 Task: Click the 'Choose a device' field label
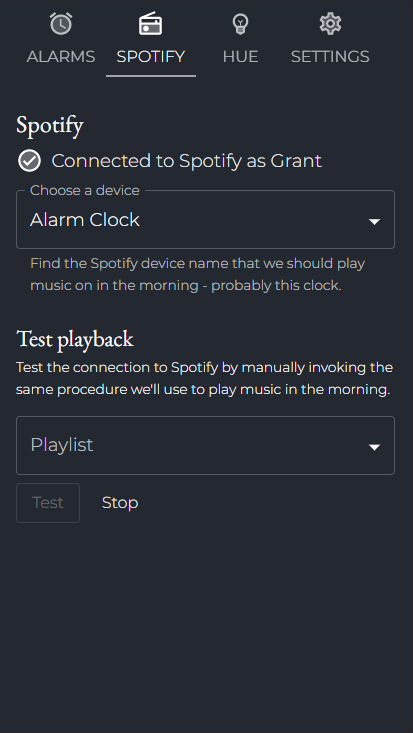85,190
